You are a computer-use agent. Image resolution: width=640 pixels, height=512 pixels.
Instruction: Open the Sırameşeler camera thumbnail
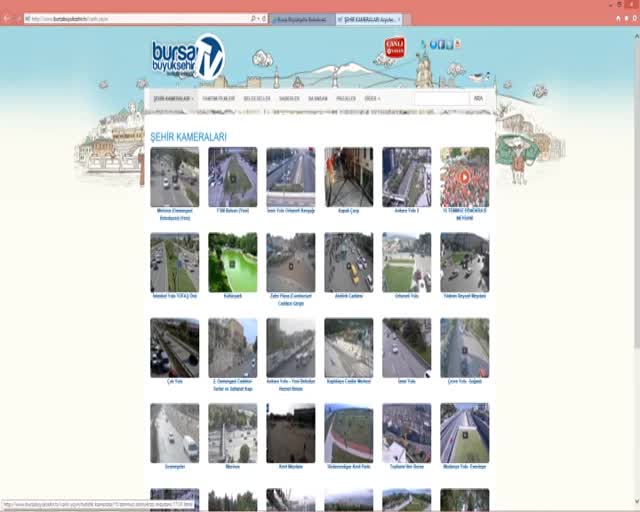point(175,433)
